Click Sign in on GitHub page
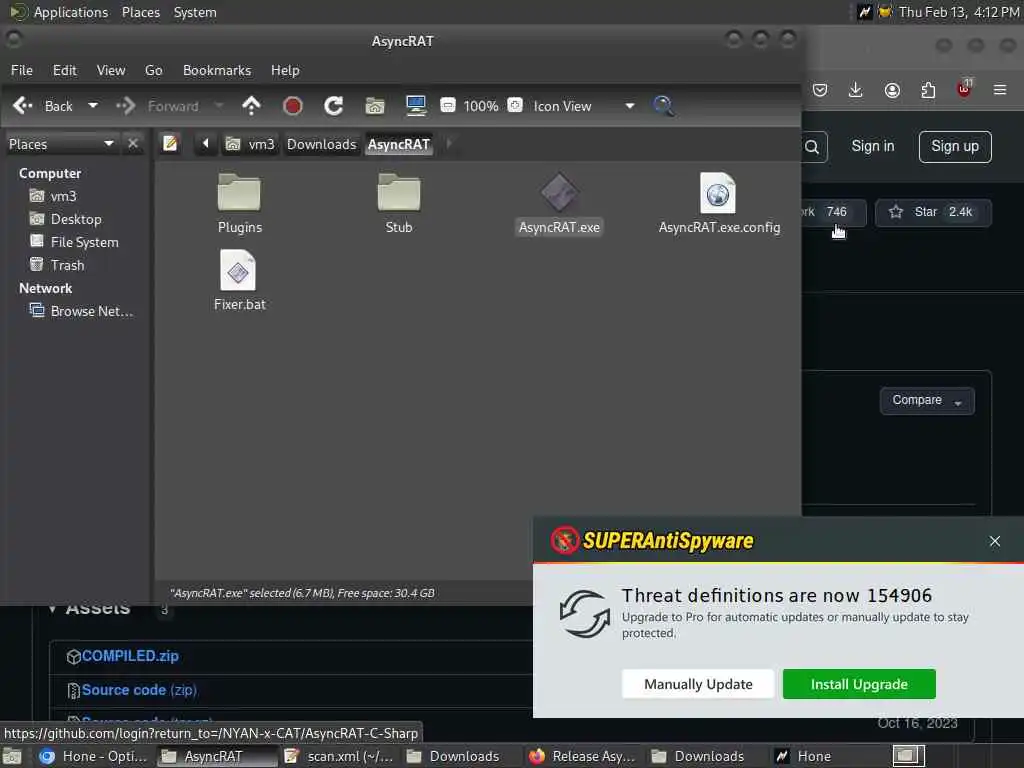 [872, 146]
